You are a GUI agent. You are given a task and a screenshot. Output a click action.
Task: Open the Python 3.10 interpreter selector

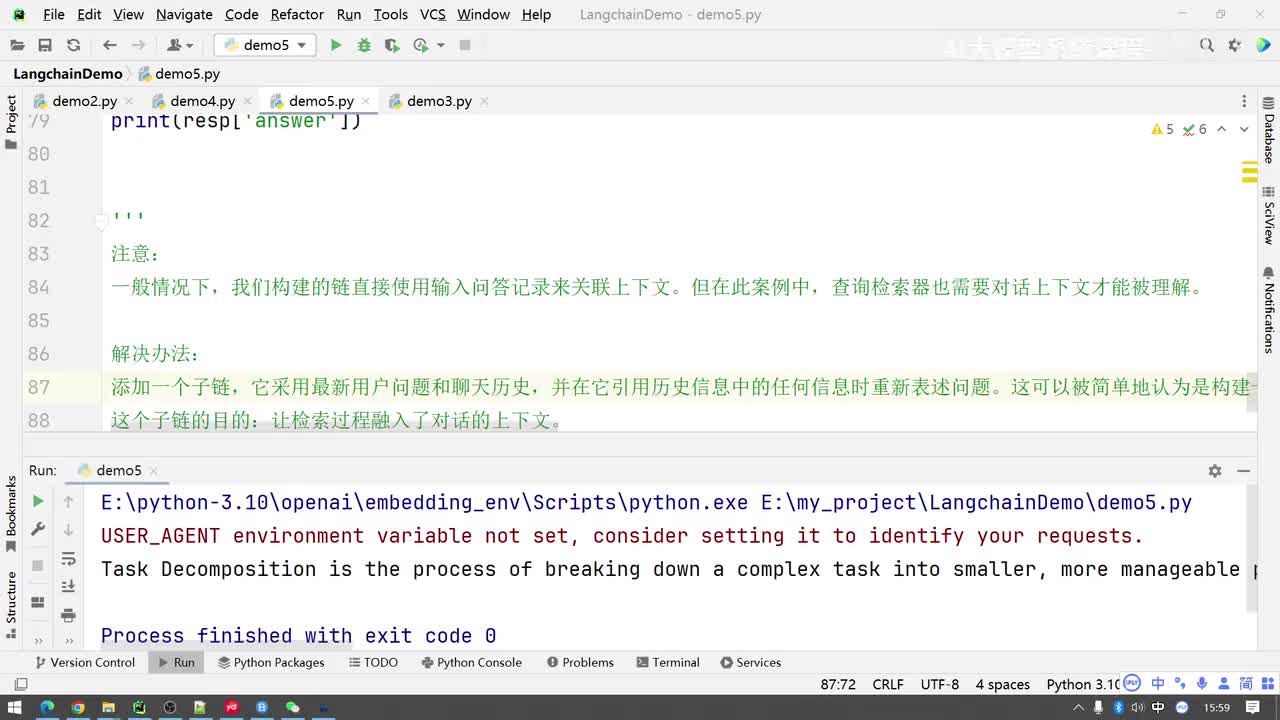point(1083,684)
